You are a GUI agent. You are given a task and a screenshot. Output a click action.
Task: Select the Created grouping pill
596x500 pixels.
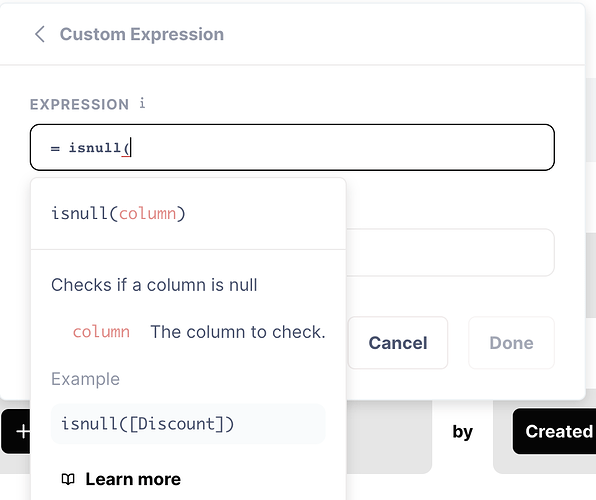coord(555,432)
